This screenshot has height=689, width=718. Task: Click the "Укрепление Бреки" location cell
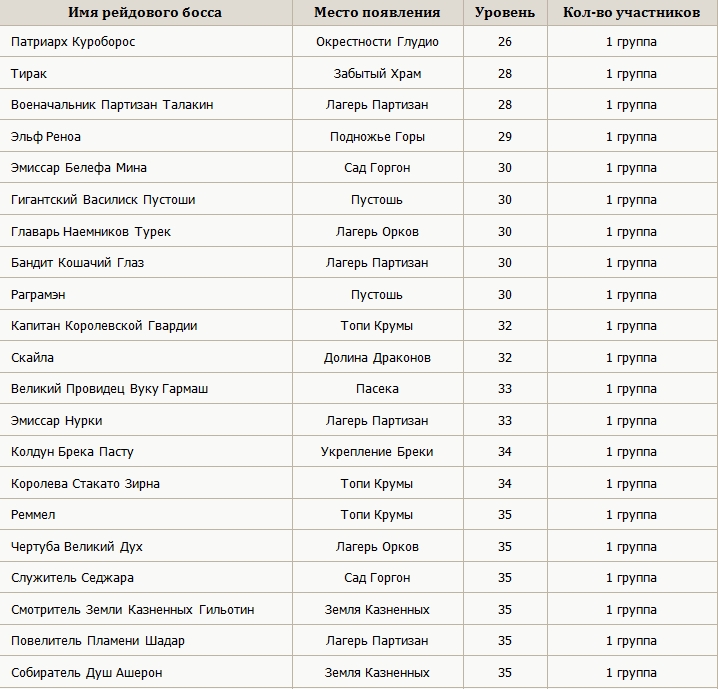click(x=377, y=452)
